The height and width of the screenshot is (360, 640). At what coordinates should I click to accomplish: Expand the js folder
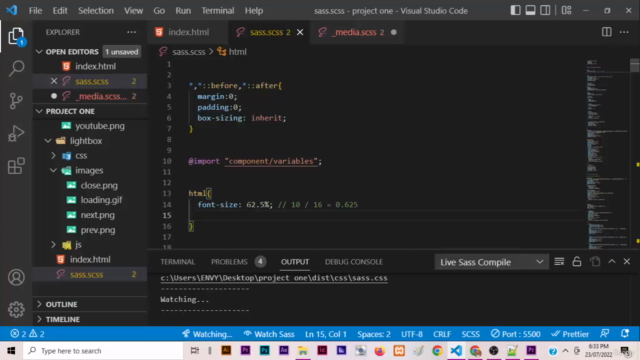pos(53,244)
